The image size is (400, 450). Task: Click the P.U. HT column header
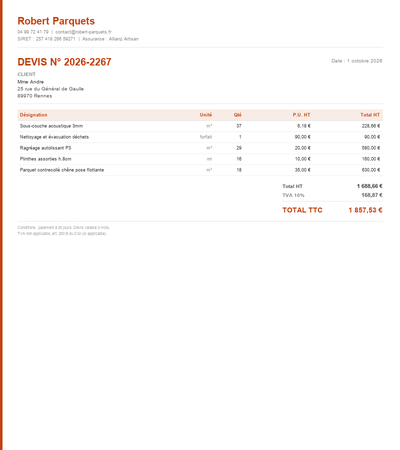point(301,115)
